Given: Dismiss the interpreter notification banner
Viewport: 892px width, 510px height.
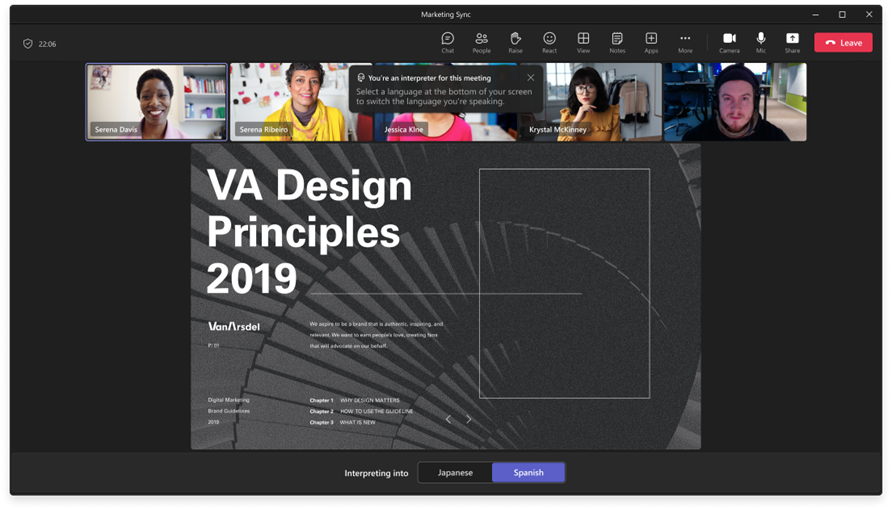Looking at the screenshot, I should [x=531, y=77].
